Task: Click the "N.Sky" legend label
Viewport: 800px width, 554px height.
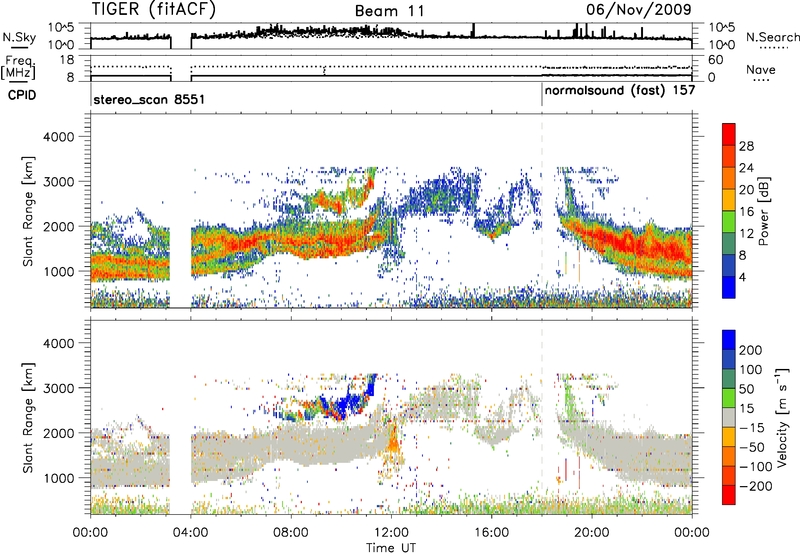Action: (19, 37)
